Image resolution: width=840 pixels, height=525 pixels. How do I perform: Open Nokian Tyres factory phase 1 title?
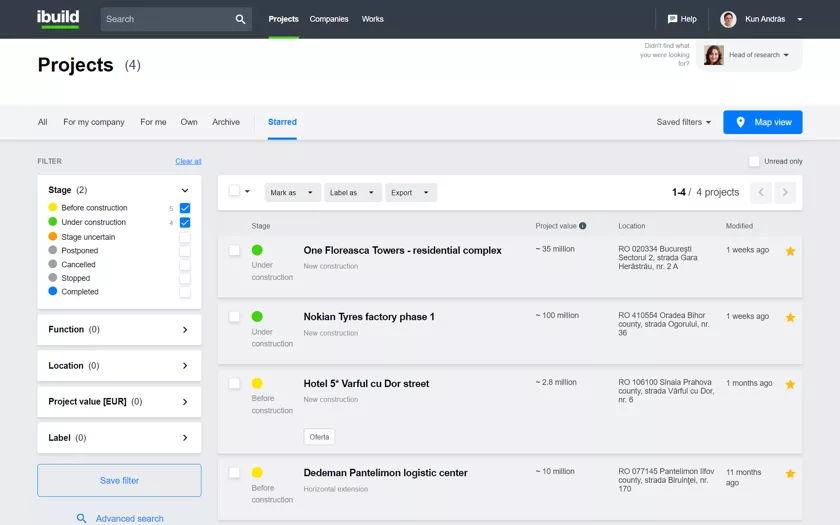(x=369, y=317)
